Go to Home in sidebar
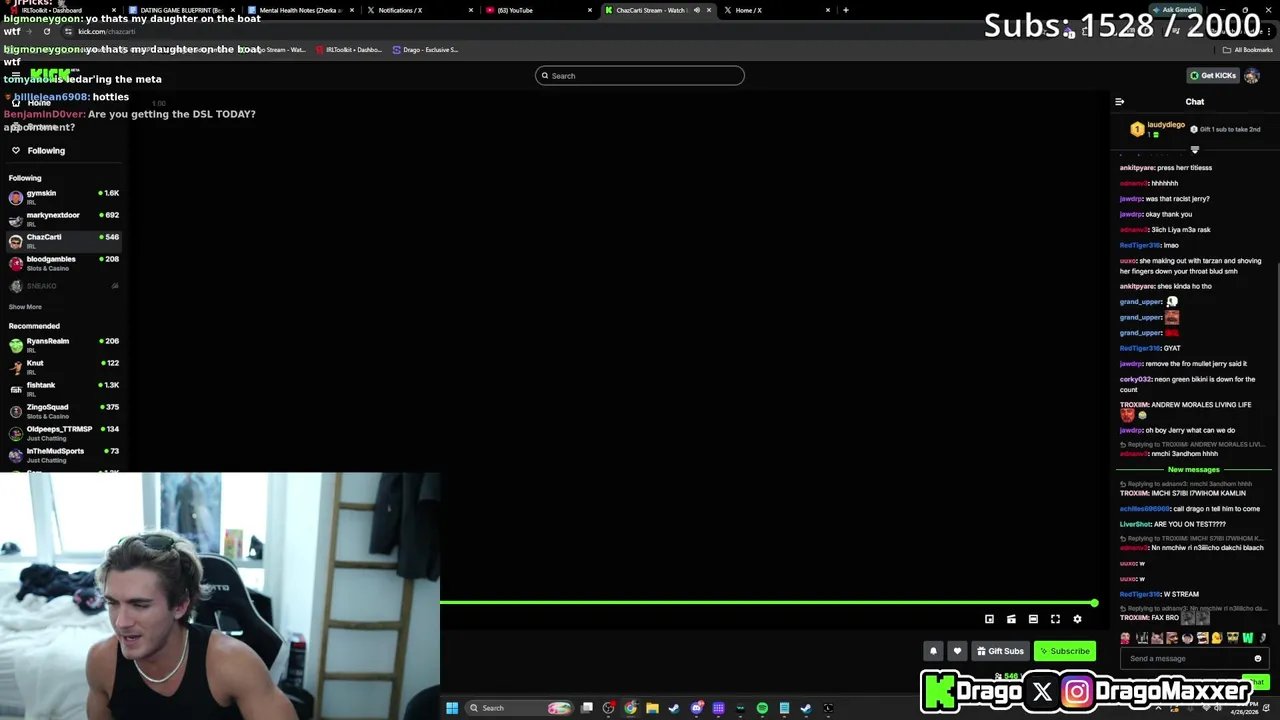 click(x=39, y=103)
